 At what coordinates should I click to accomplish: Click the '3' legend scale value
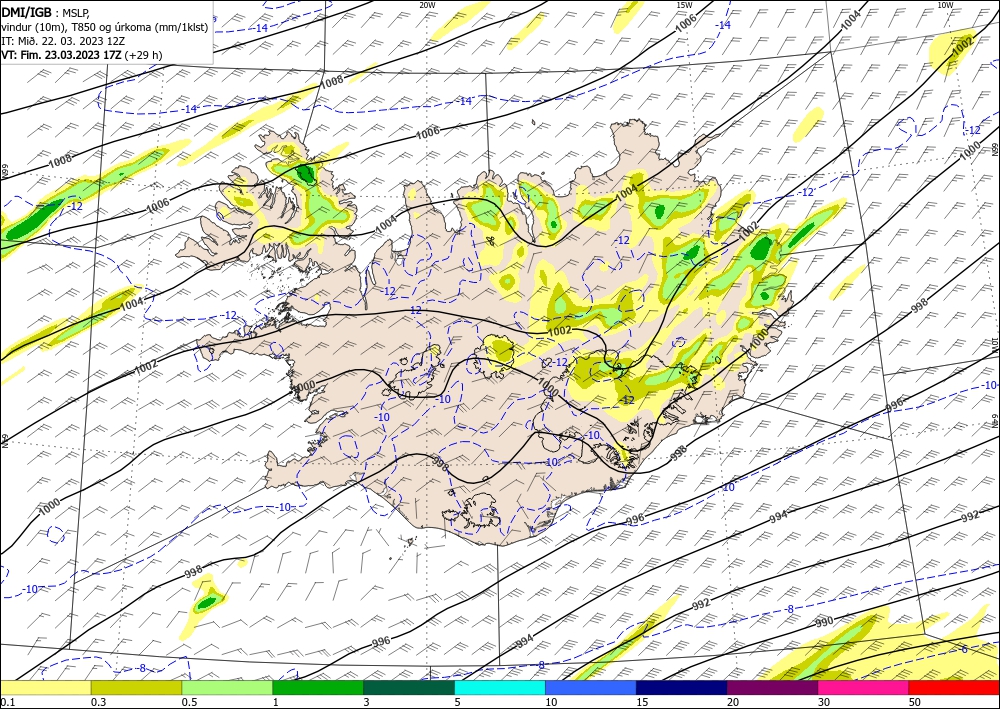click(x=367, y=702)
